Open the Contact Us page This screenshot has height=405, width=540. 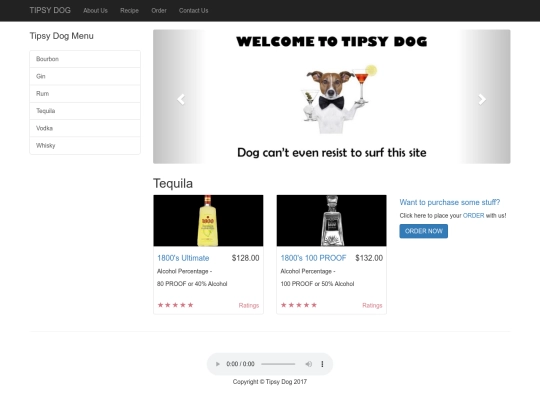[194, 11]
